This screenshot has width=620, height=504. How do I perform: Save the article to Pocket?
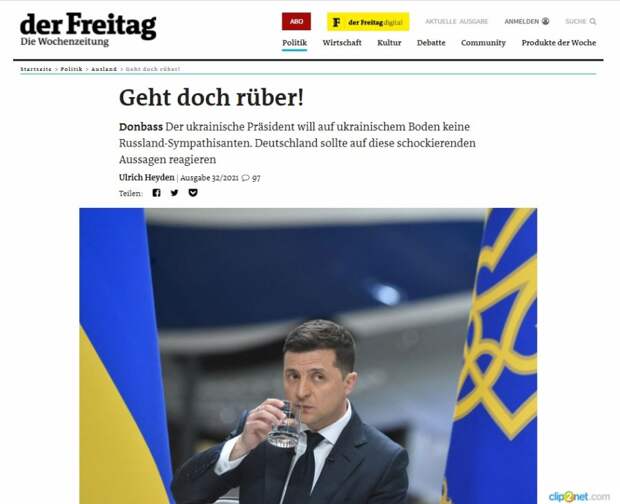[x=193, y=193]
